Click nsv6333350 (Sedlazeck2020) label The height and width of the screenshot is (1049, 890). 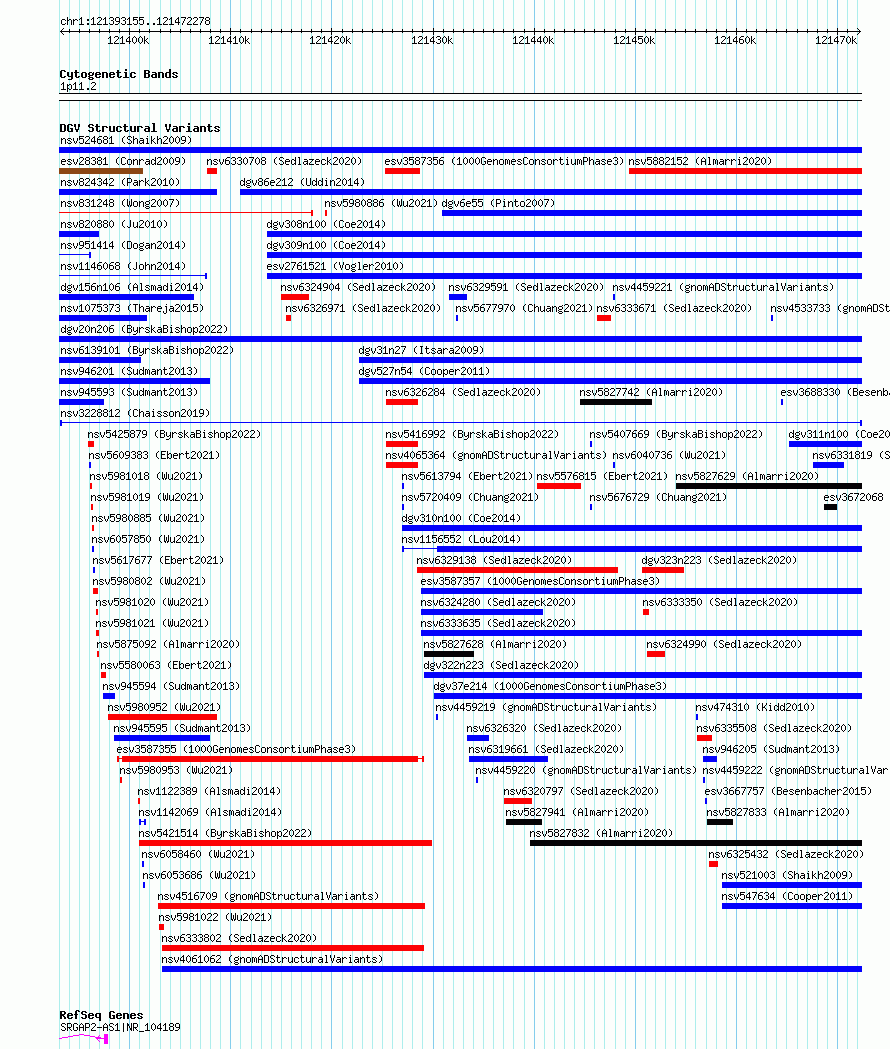click(720, 603)
